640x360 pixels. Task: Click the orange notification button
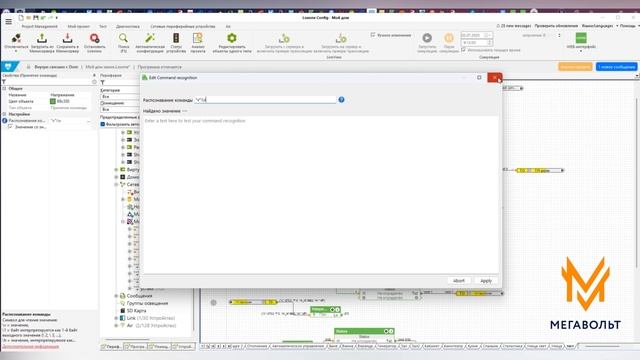click(x=575, y=67)
